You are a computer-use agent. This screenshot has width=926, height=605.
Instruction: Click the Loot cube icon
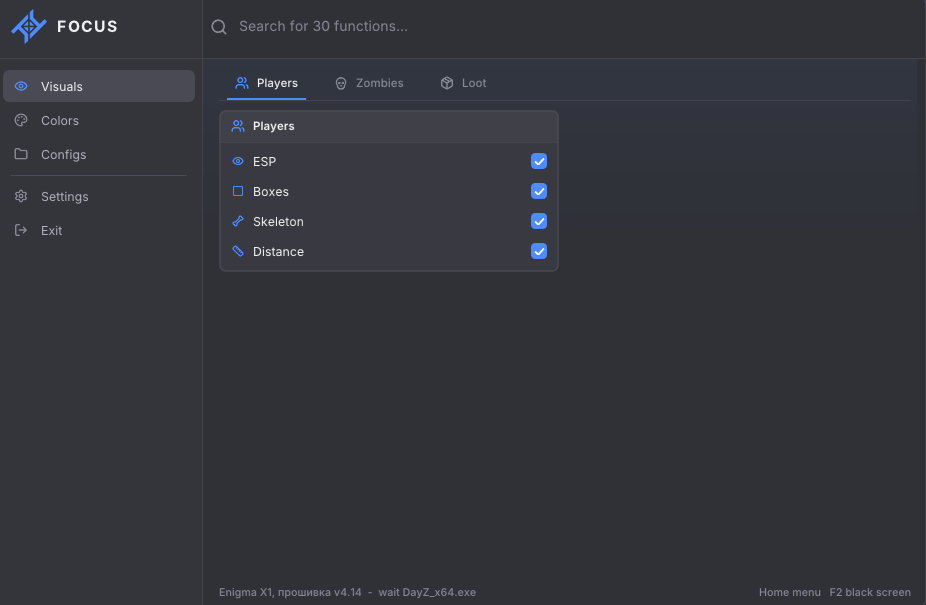point(447,83)
